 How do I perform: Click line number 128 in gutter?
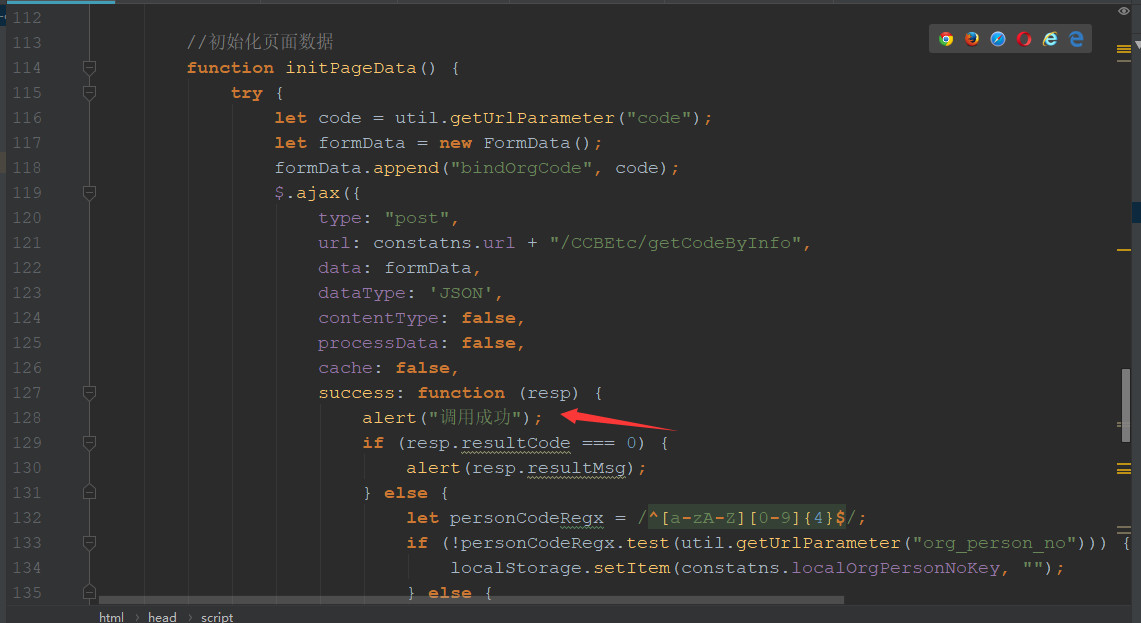[x=27, y=418]
